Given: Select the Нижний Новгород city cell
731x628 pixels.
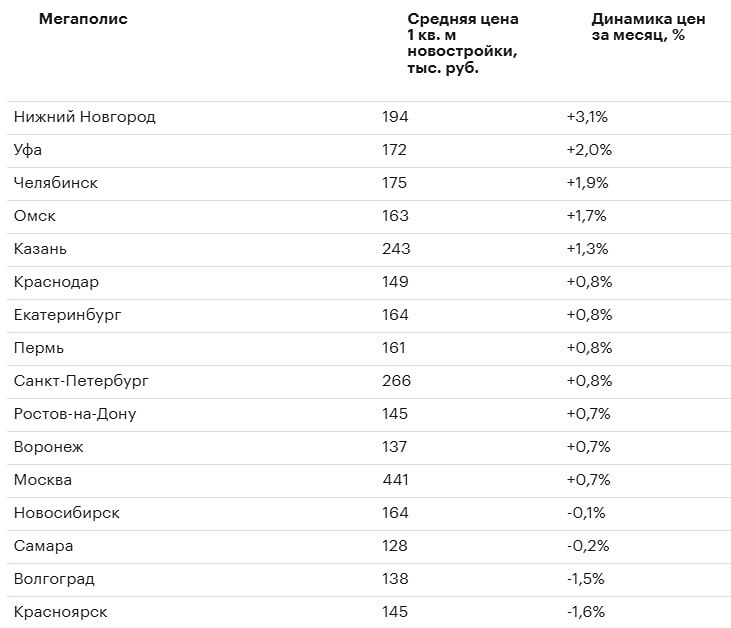Looking at the screenshot, I should pyautogui.click(x=85, y=117).
